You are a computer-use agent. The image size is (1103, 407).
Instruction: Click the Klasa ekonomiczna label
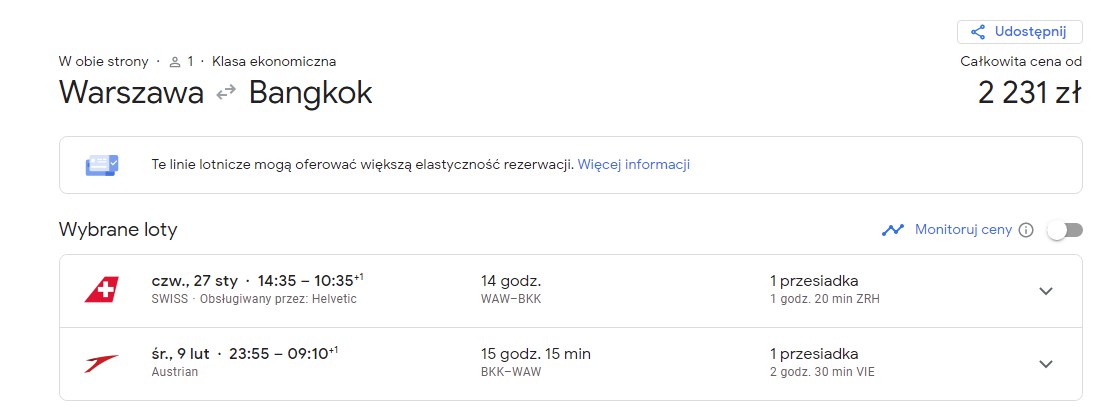point(274,62)
